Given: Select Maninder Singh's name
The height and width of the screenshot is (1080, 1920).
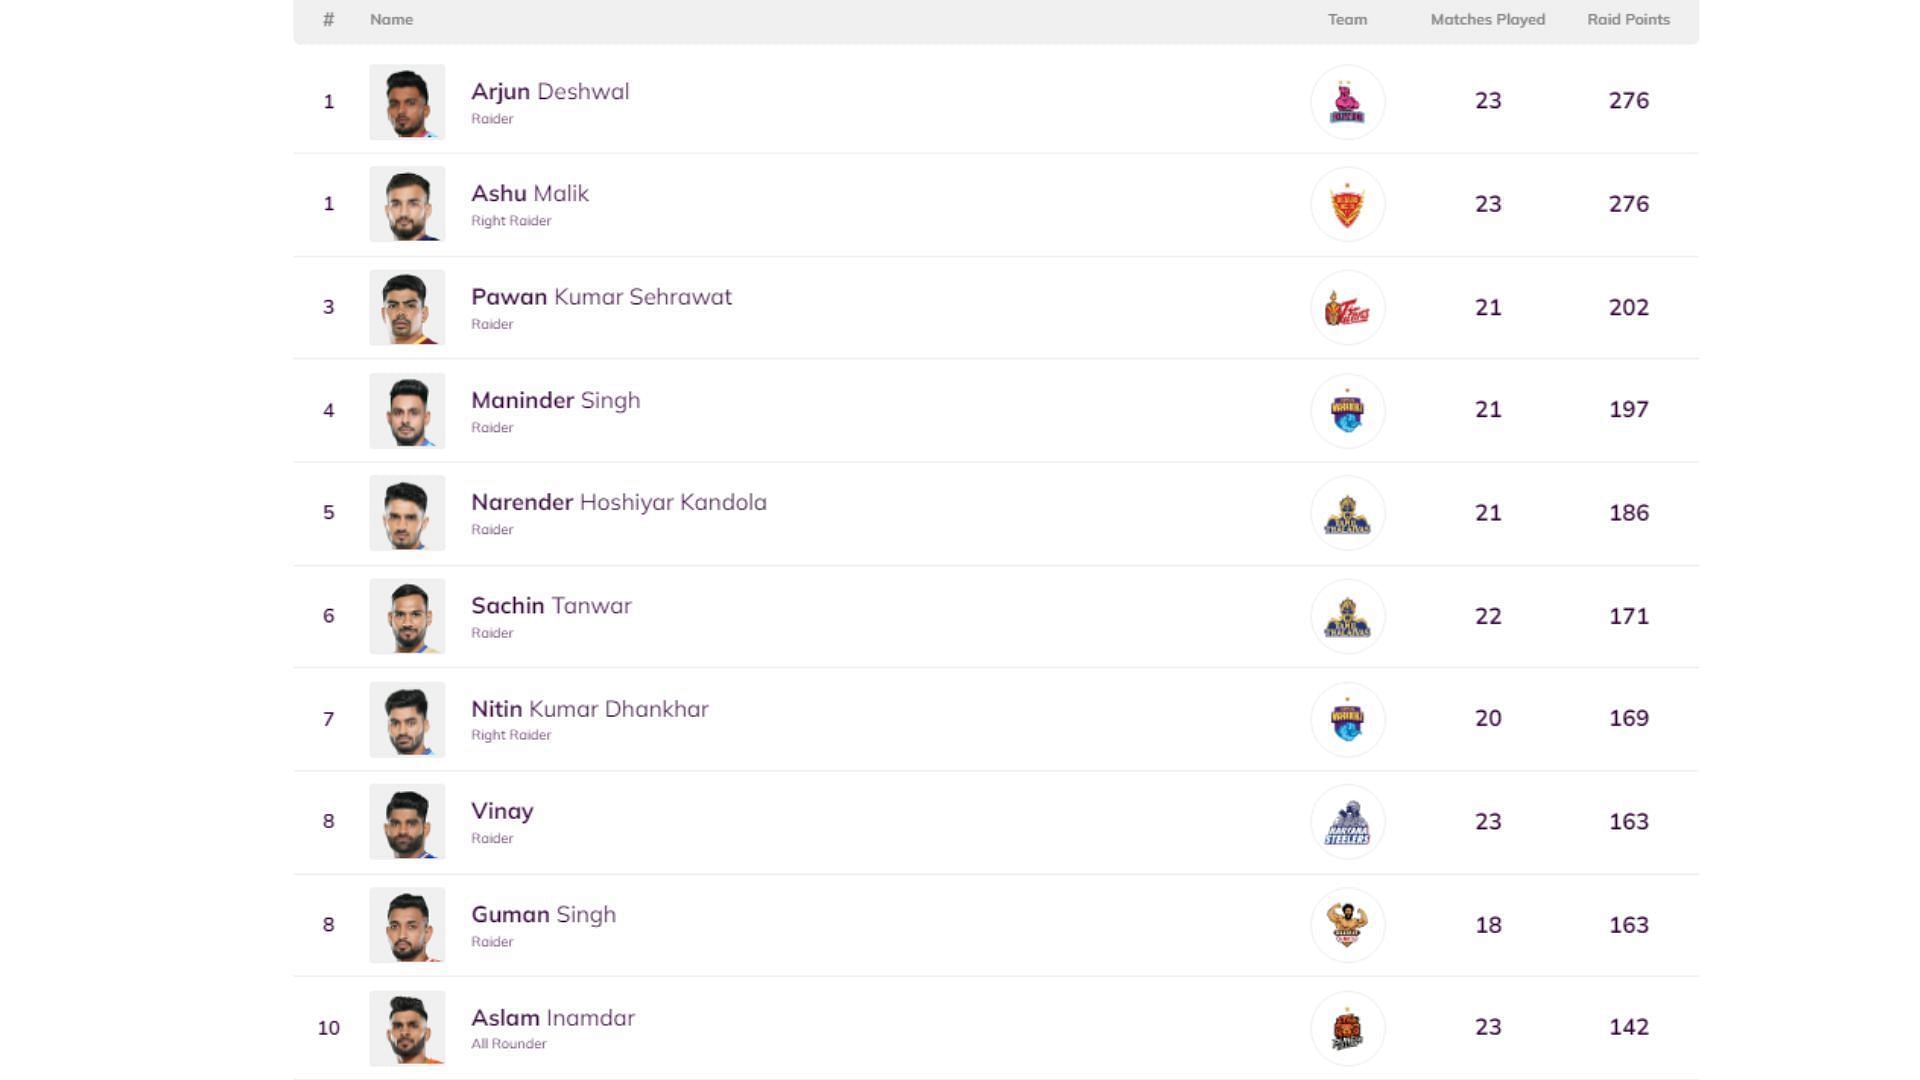Looking at the screenshot, I should click(555, 400).
